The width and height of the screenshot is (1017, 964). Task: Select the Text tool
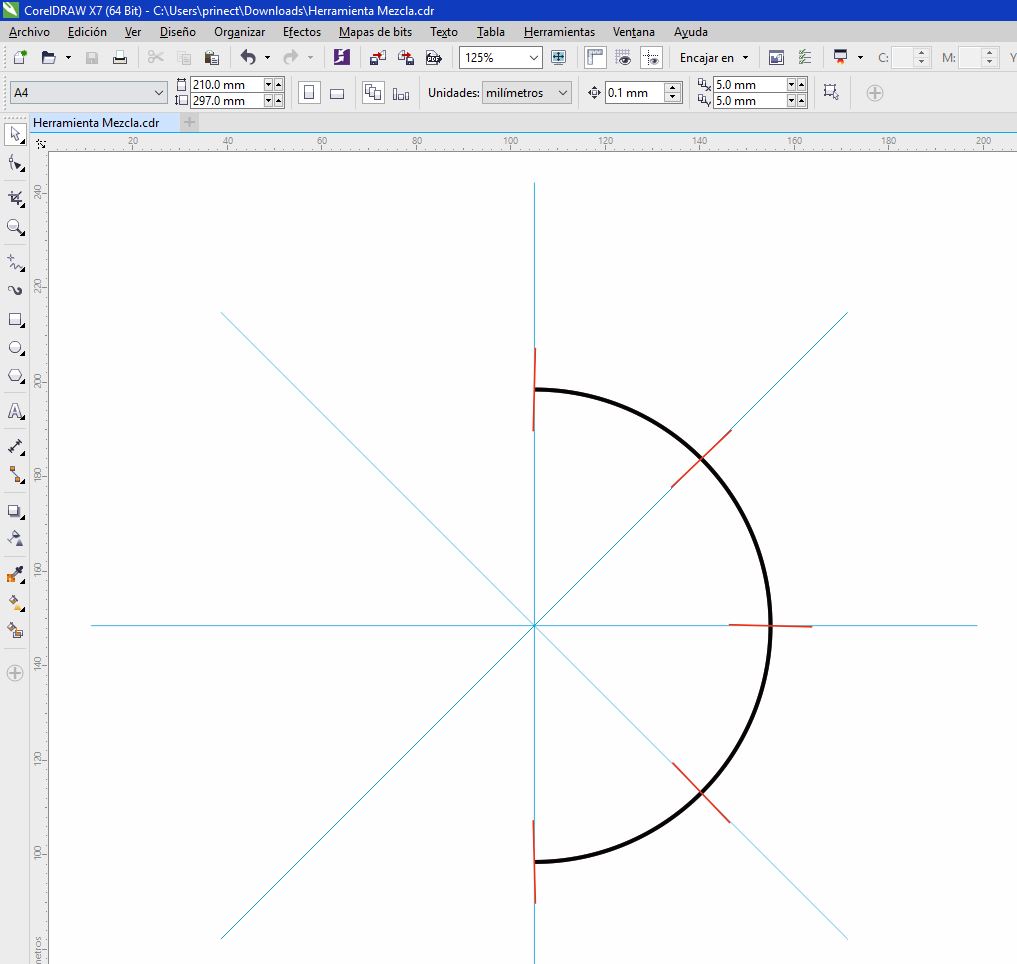pyautogui.click(x=16, y=411)
